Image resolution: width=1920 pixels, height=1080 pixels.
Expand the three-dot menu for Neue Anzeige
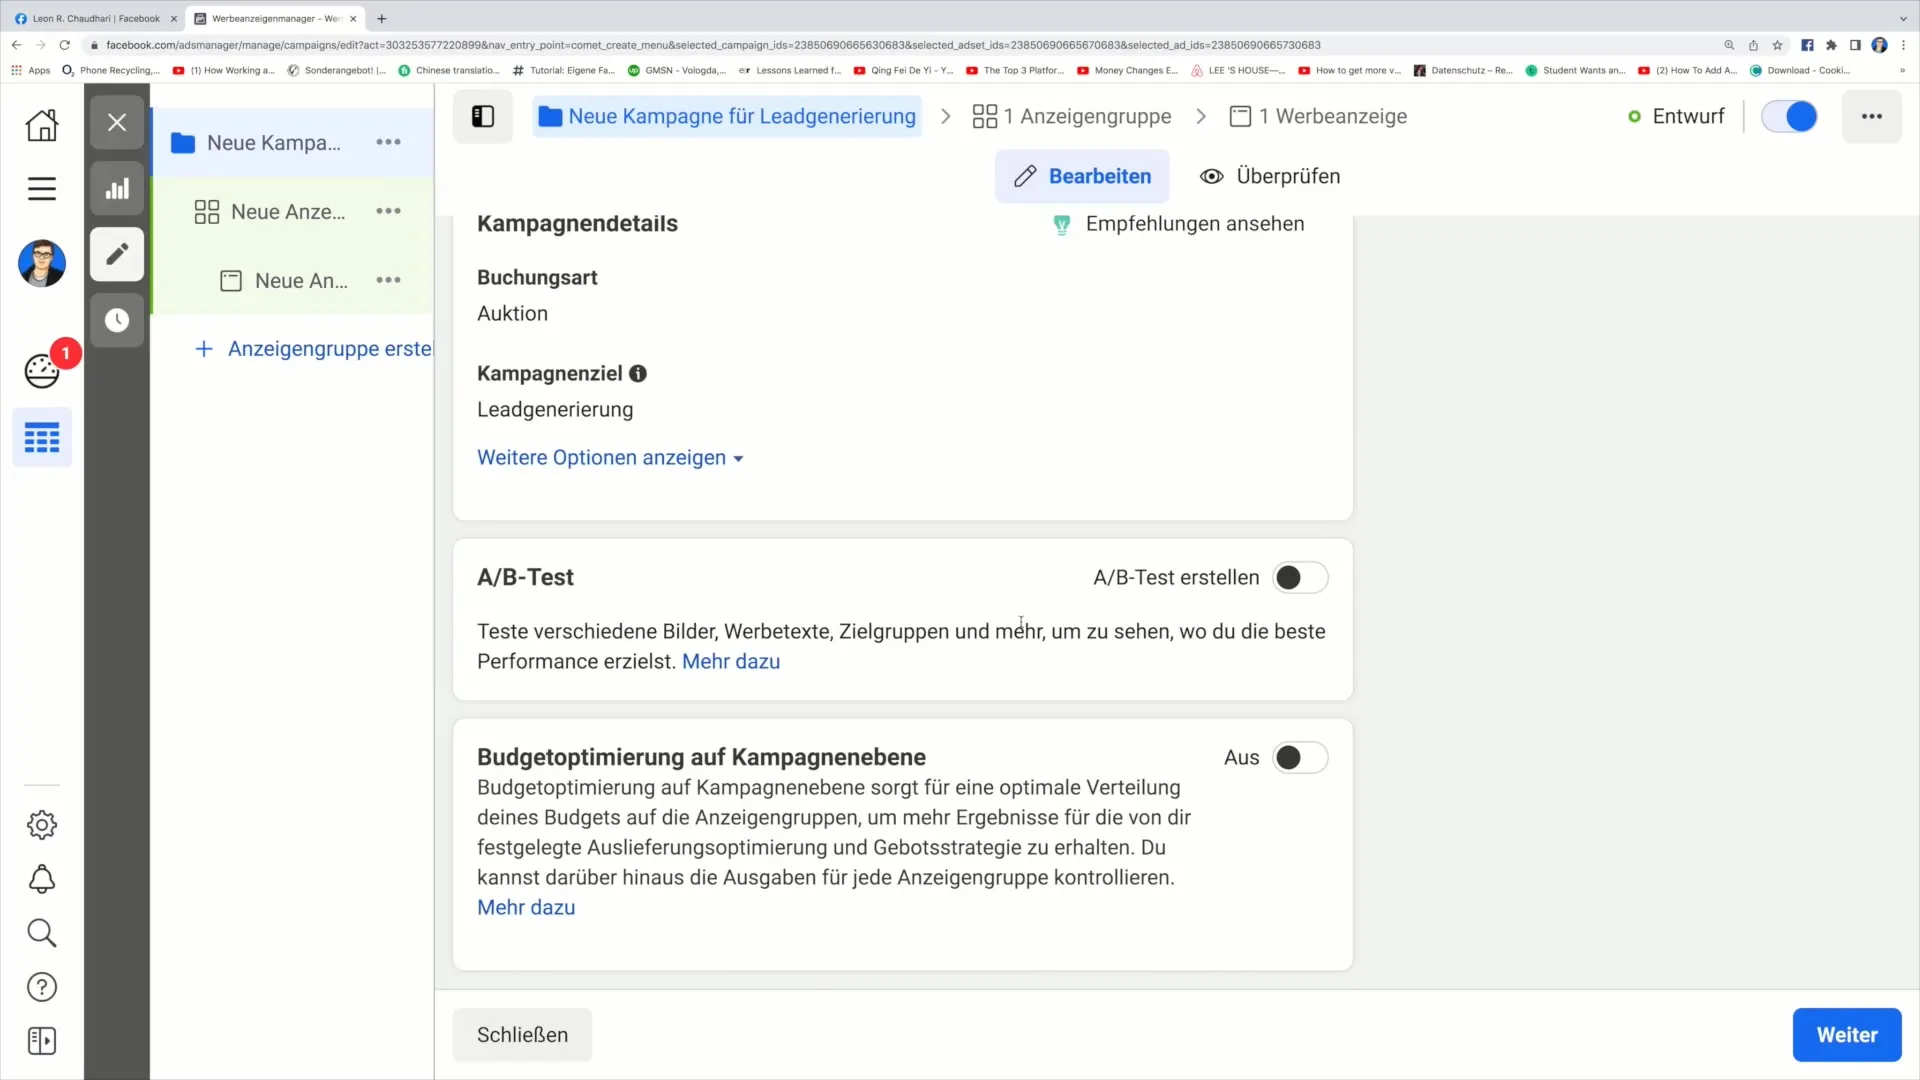(389, 280)
